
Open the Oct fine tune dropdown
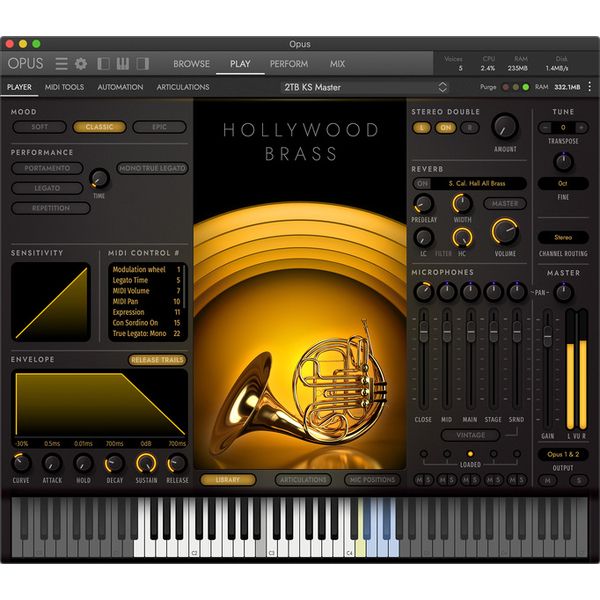[563, 184]
